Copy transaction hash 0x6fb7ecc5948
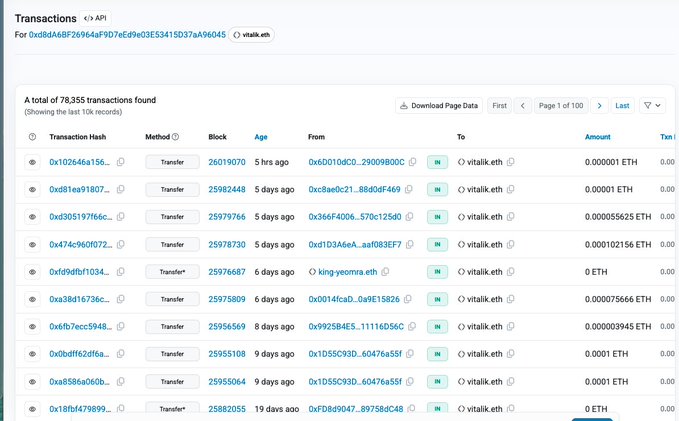The width and height of the screenshot is (679, 421). tap(121, 326)
